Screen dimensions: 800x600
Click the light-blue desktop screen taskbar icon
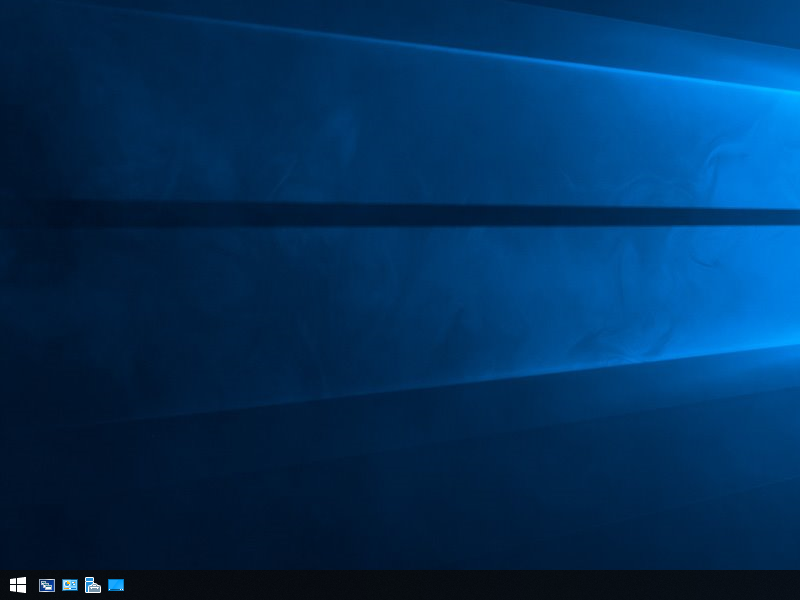click(116, 585)
